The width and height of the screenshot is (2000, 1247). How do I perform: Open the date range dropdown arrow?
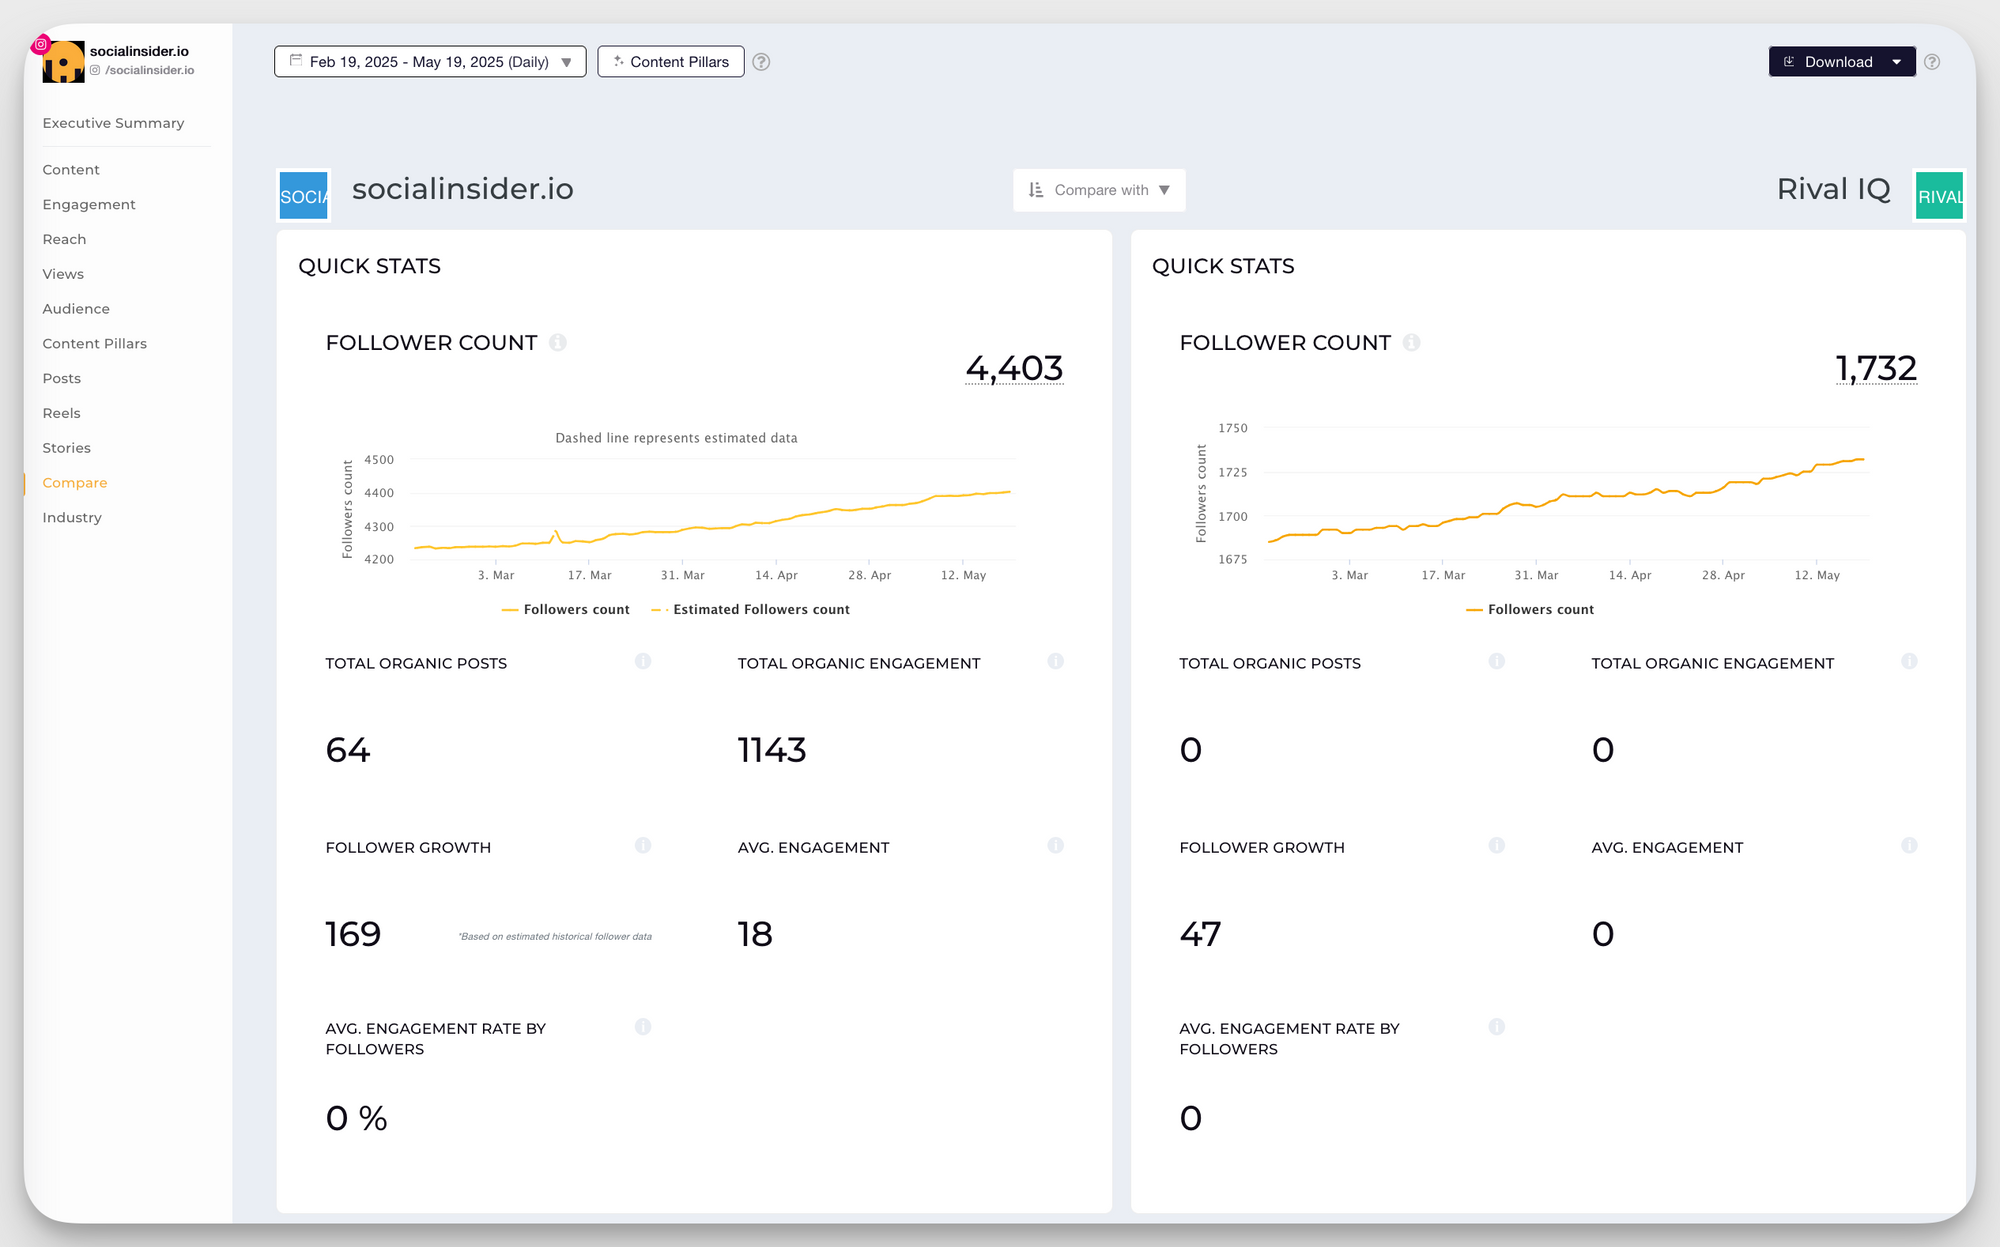pos(566,62)
